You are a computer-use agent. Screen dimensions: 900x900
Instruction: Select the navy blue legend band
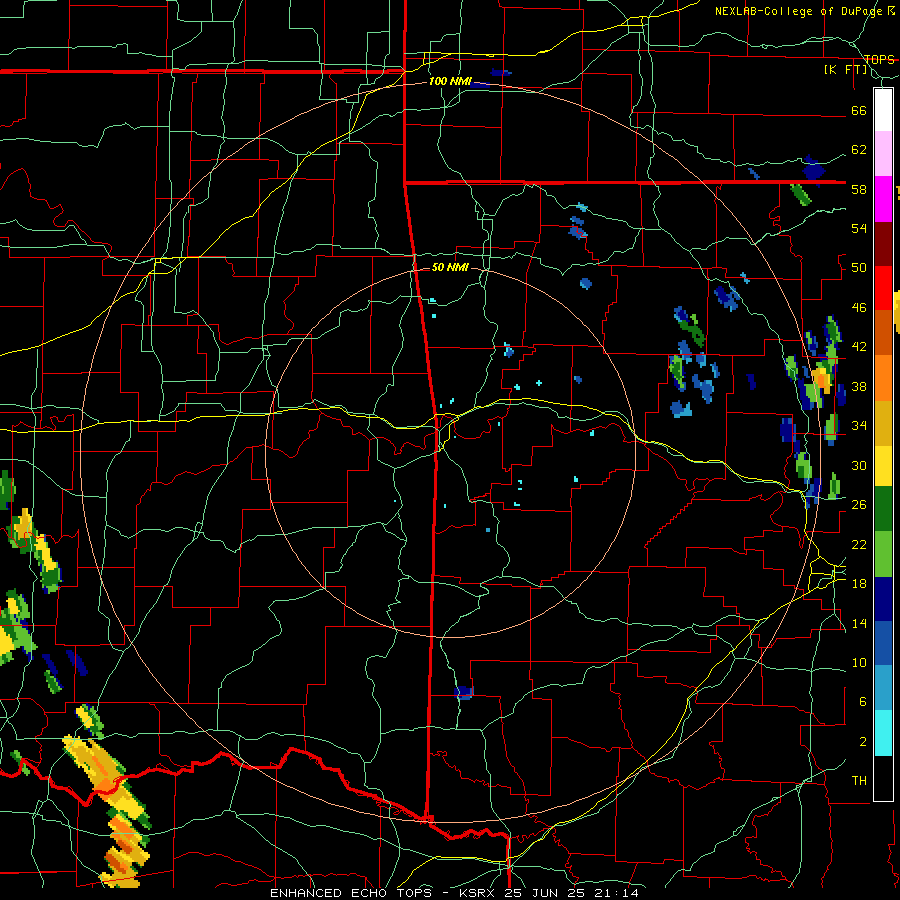pyautogui.click(x=883, y=599)
